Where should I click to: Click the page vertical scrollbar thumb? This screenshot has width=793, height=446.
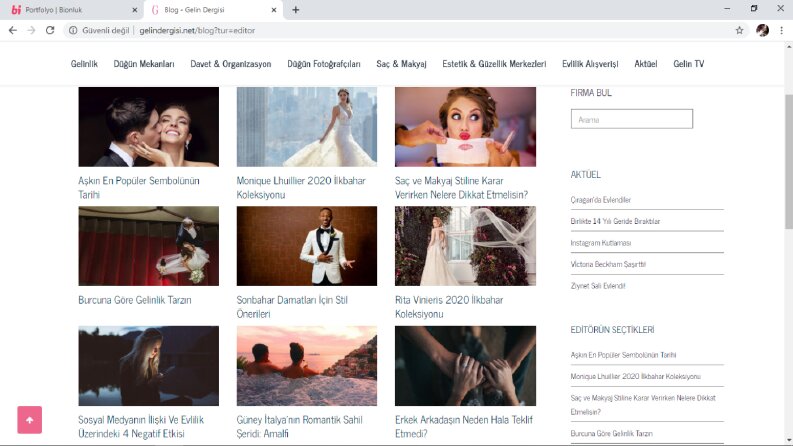(x=789, y=162)
